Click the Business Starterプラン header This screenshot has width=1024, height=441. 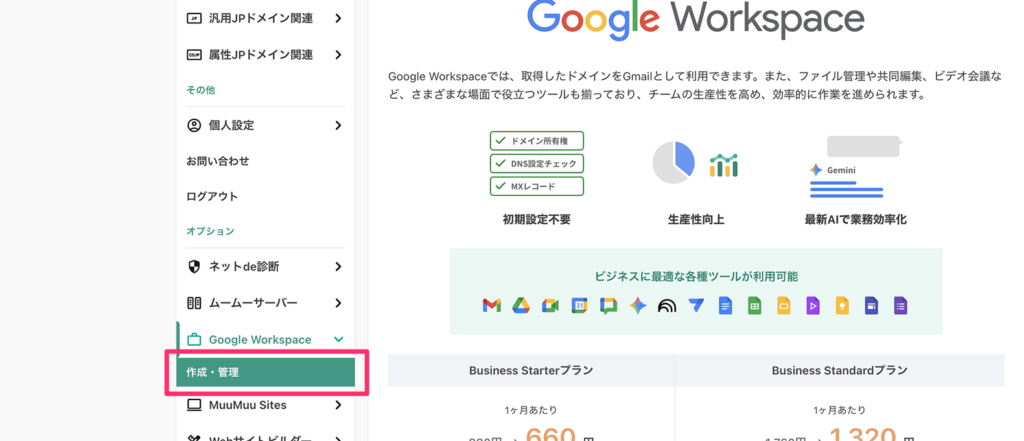click(x=531, y=370)
